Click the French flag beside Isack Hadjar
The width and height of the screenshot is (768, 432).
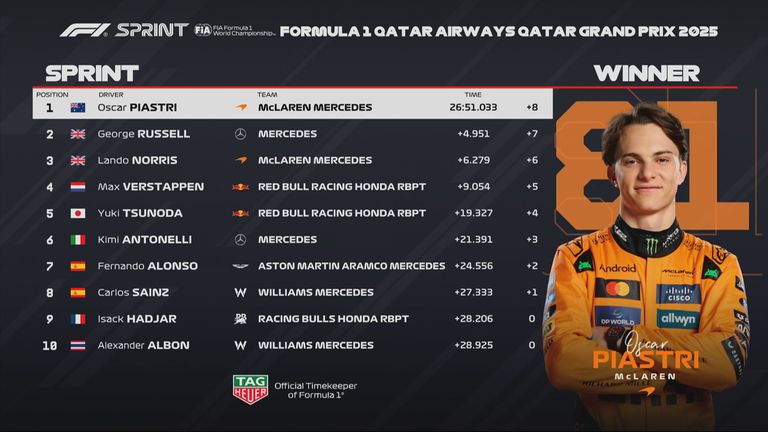tap(77, 319)
